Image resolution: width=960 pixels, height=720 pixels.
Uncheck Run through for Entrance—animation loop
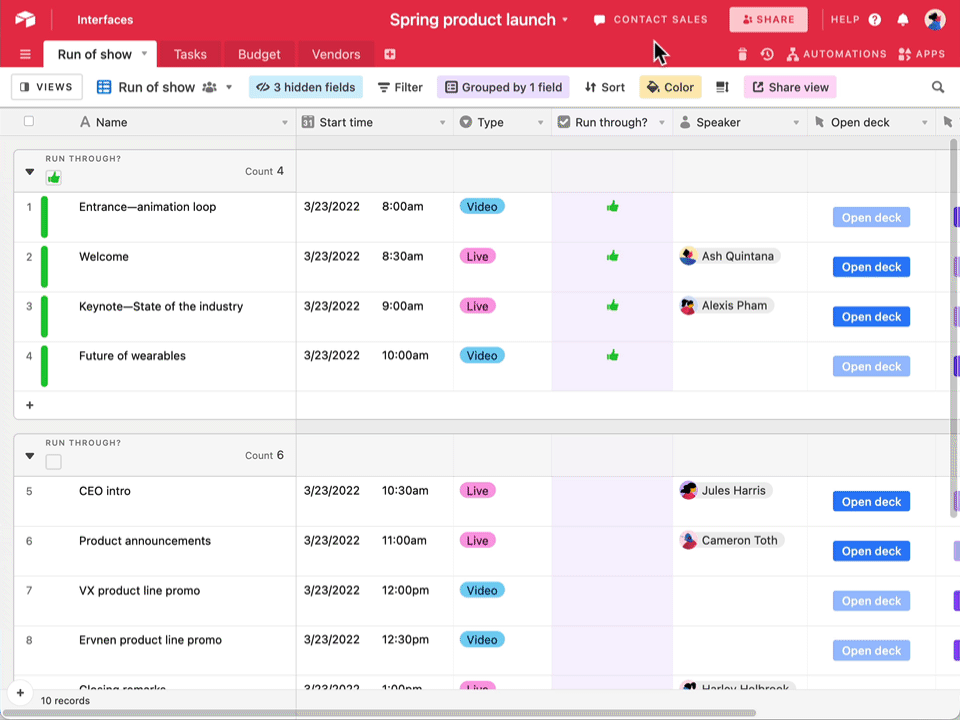click(x=612, y=206)
